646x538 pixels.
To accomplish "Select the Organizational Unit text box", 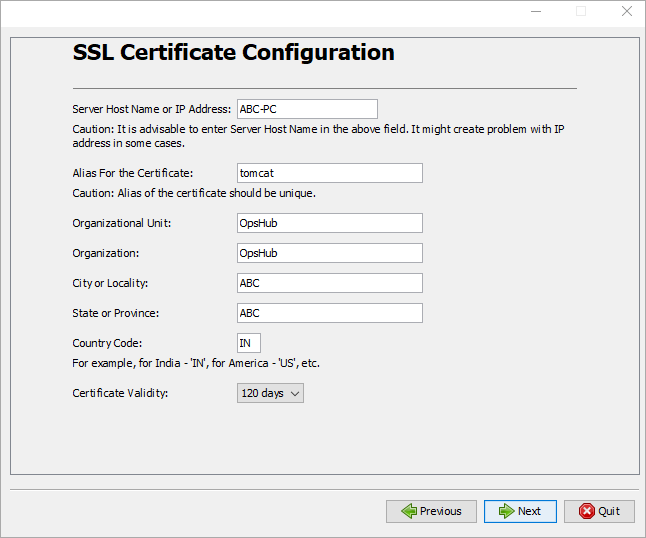I will pyautogui.click(x=329, y=223).
